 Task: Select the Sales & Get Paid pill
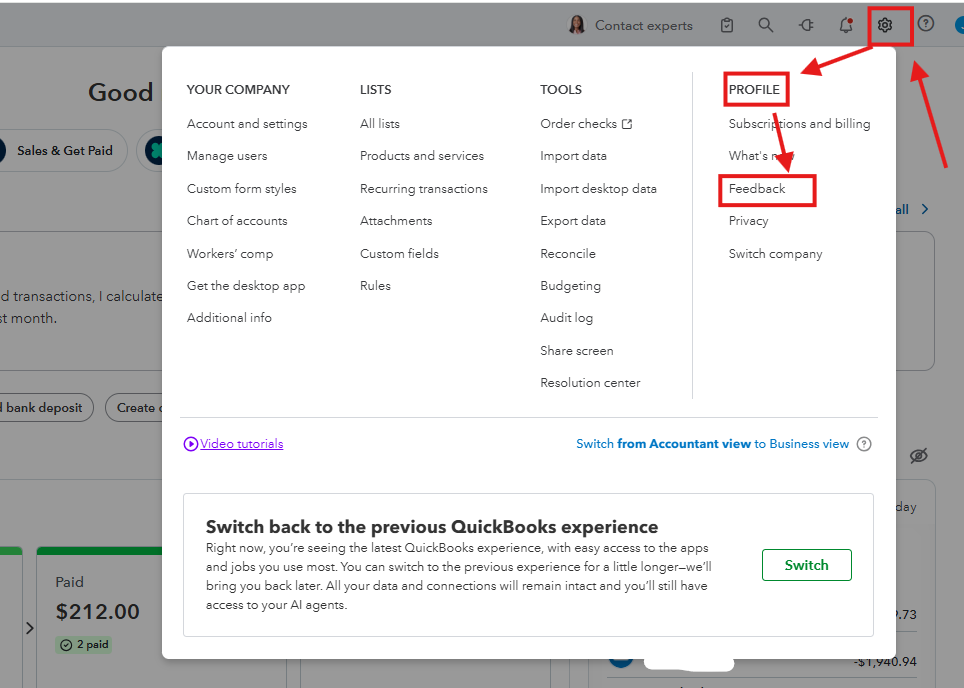[x=65, y=151]
